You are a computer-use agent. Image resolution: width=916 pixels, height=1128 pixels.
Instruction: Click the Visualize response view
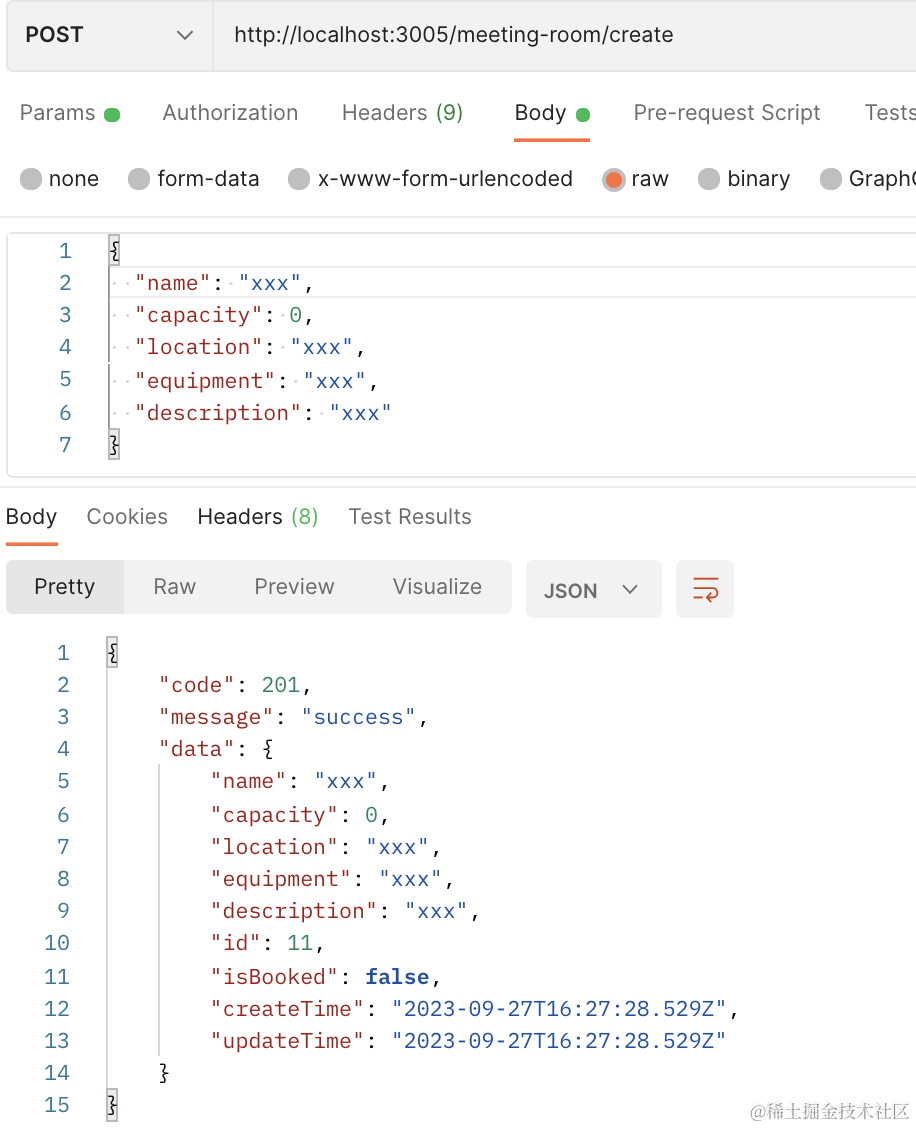coord(437,587)
